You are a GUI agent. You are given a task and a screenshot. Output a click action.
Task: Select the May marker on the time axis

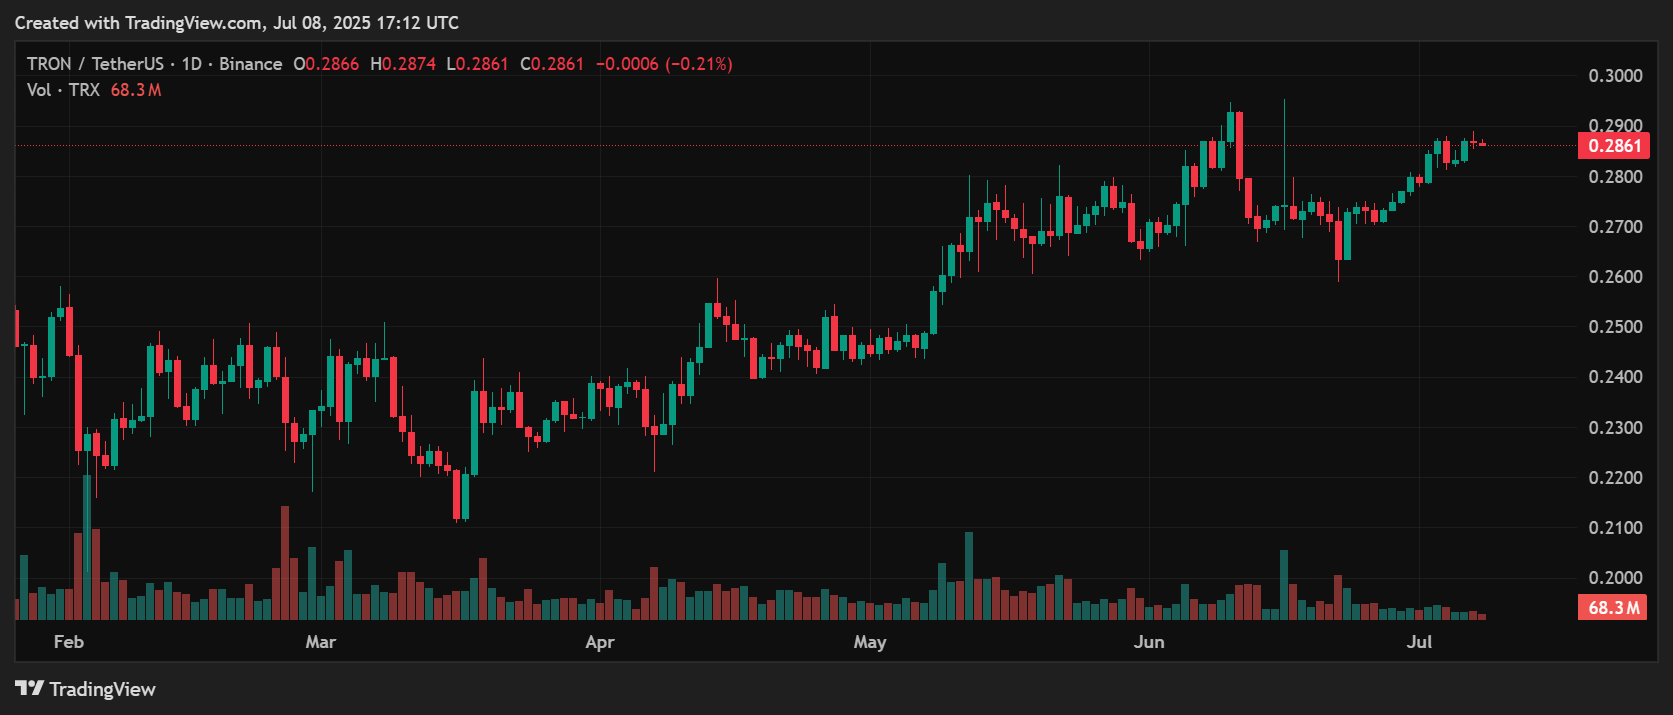point(869,642)
